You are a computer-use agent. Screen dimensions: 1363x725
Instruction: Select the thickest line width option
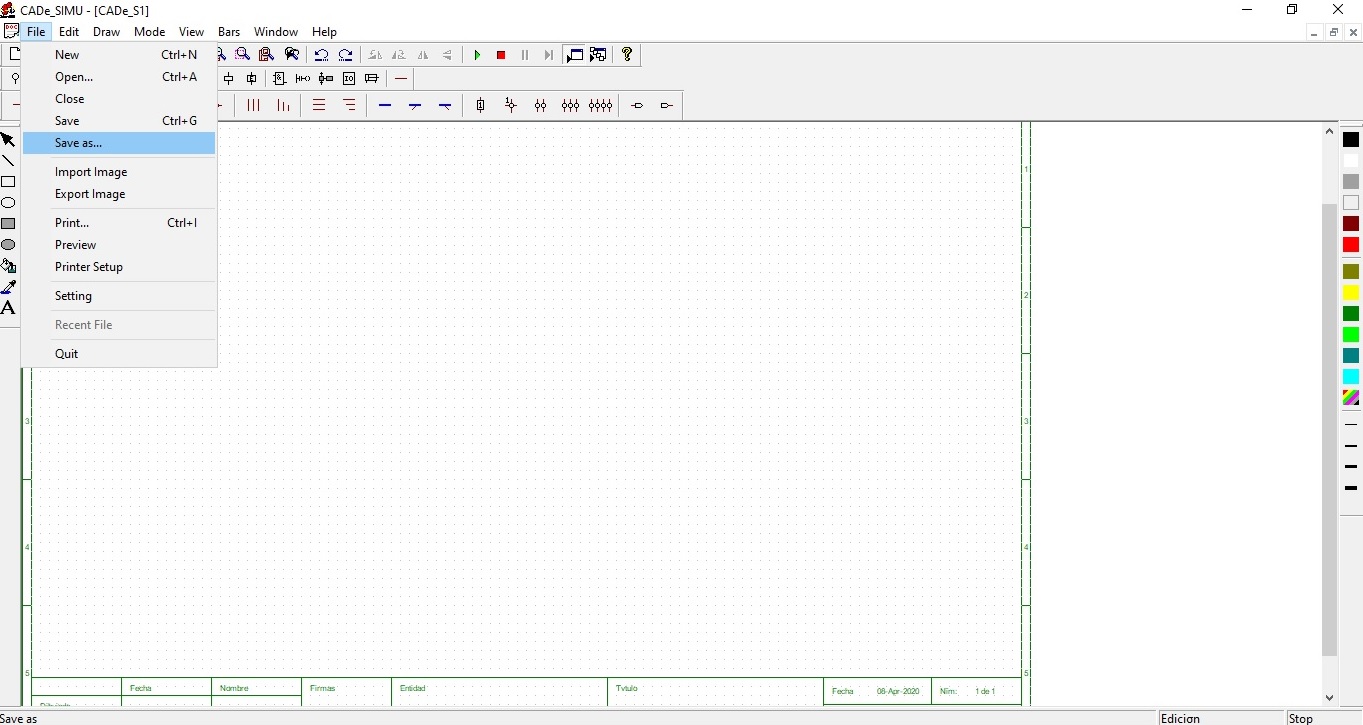pyautogui.click(x=1351, y=488)
